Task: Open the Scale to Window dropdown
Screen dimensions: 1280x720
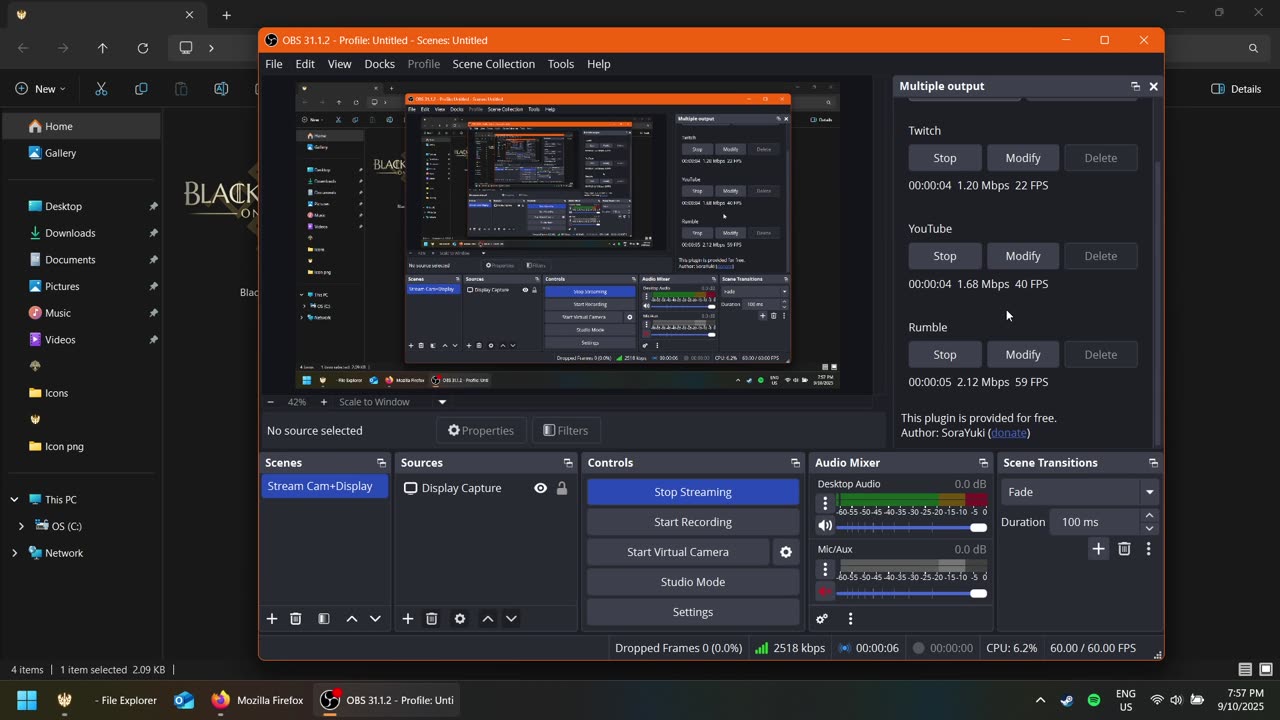Action: 392,402
